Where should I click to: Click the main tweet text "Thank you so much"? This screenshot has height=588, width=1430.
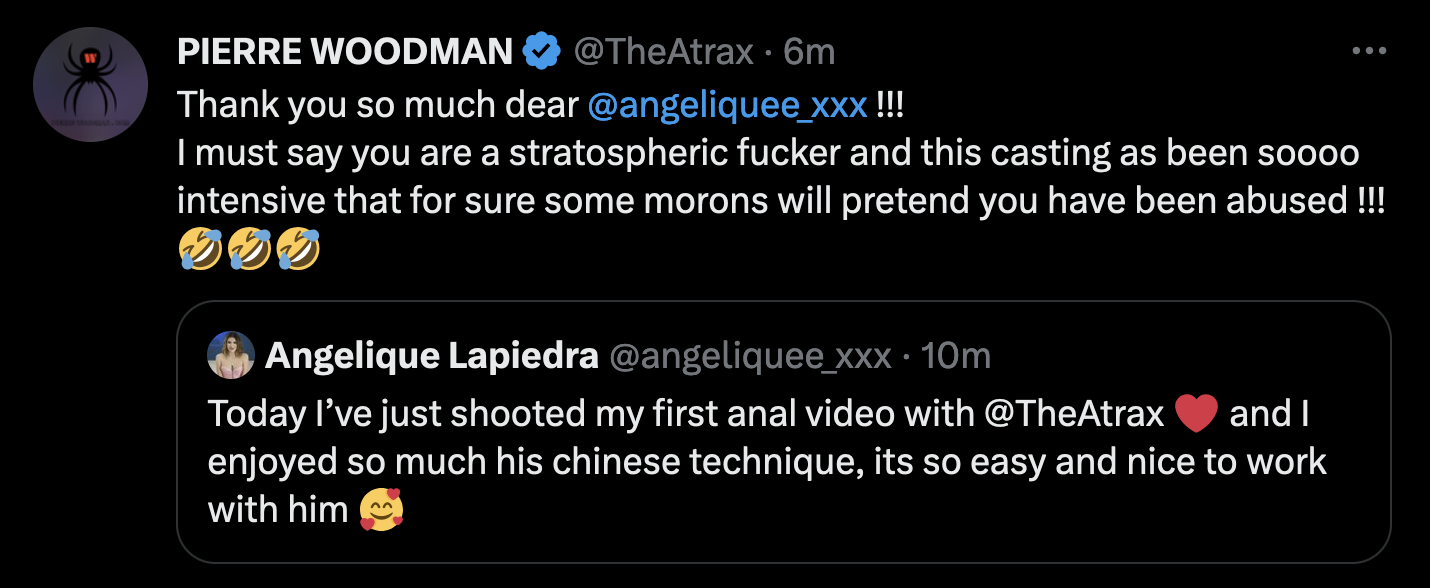pos(380,105)
